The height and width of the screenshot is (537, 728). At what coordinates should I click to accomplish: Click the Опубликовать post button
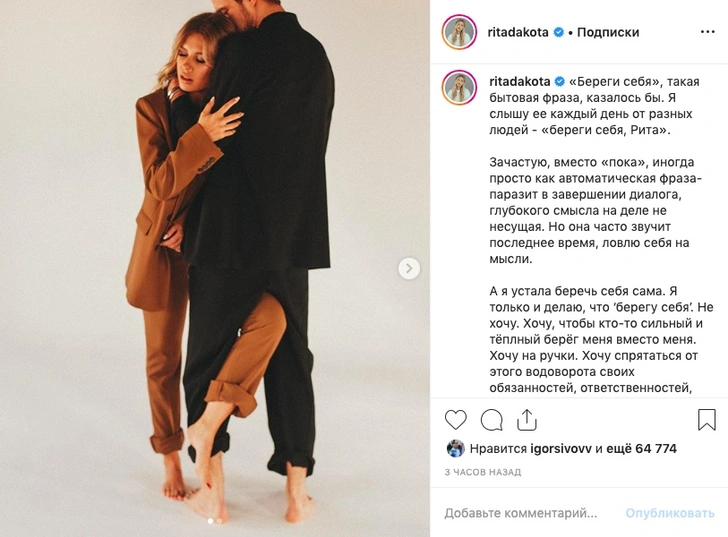pos(670,513)
